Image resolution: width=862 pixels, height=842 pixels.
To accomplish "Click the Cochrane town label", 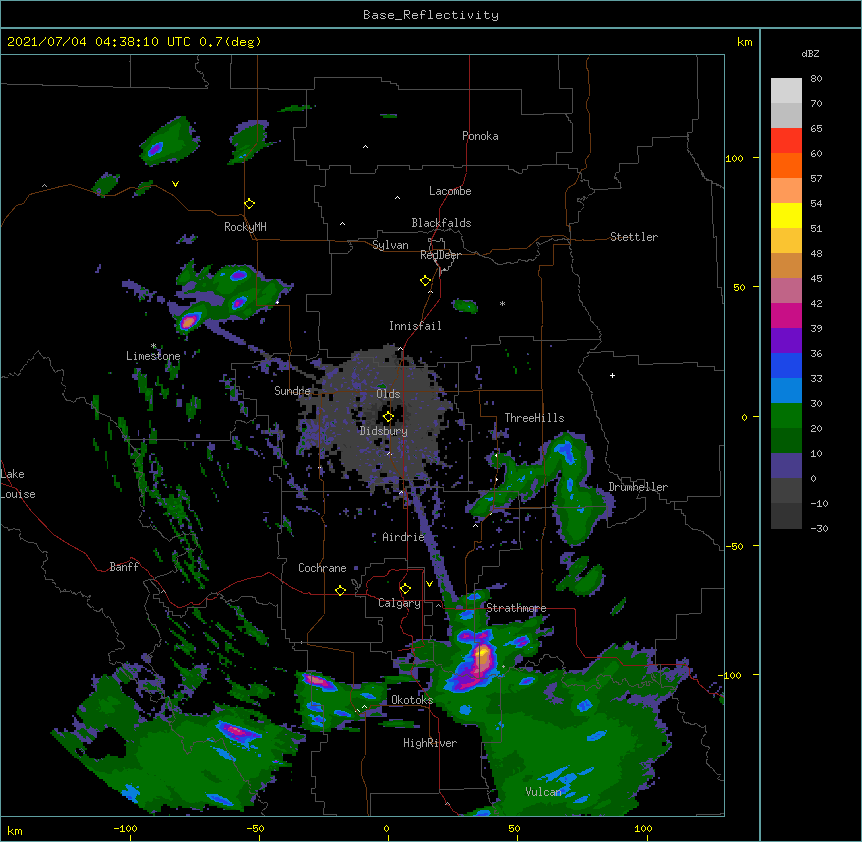I will [322, 568].
